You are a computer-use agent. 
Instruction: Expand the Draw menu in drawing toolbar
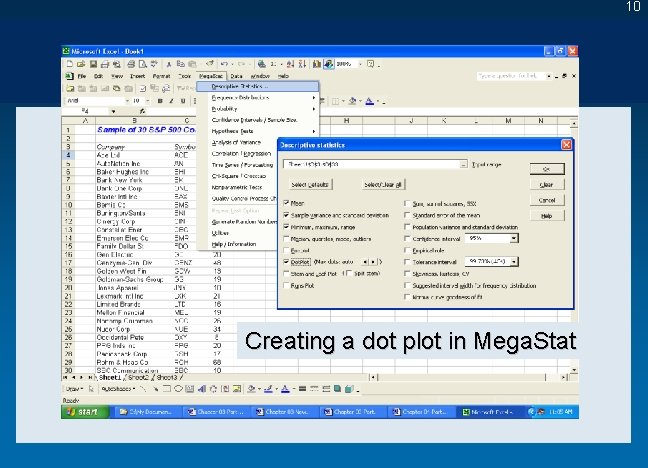tap(74, 389)
